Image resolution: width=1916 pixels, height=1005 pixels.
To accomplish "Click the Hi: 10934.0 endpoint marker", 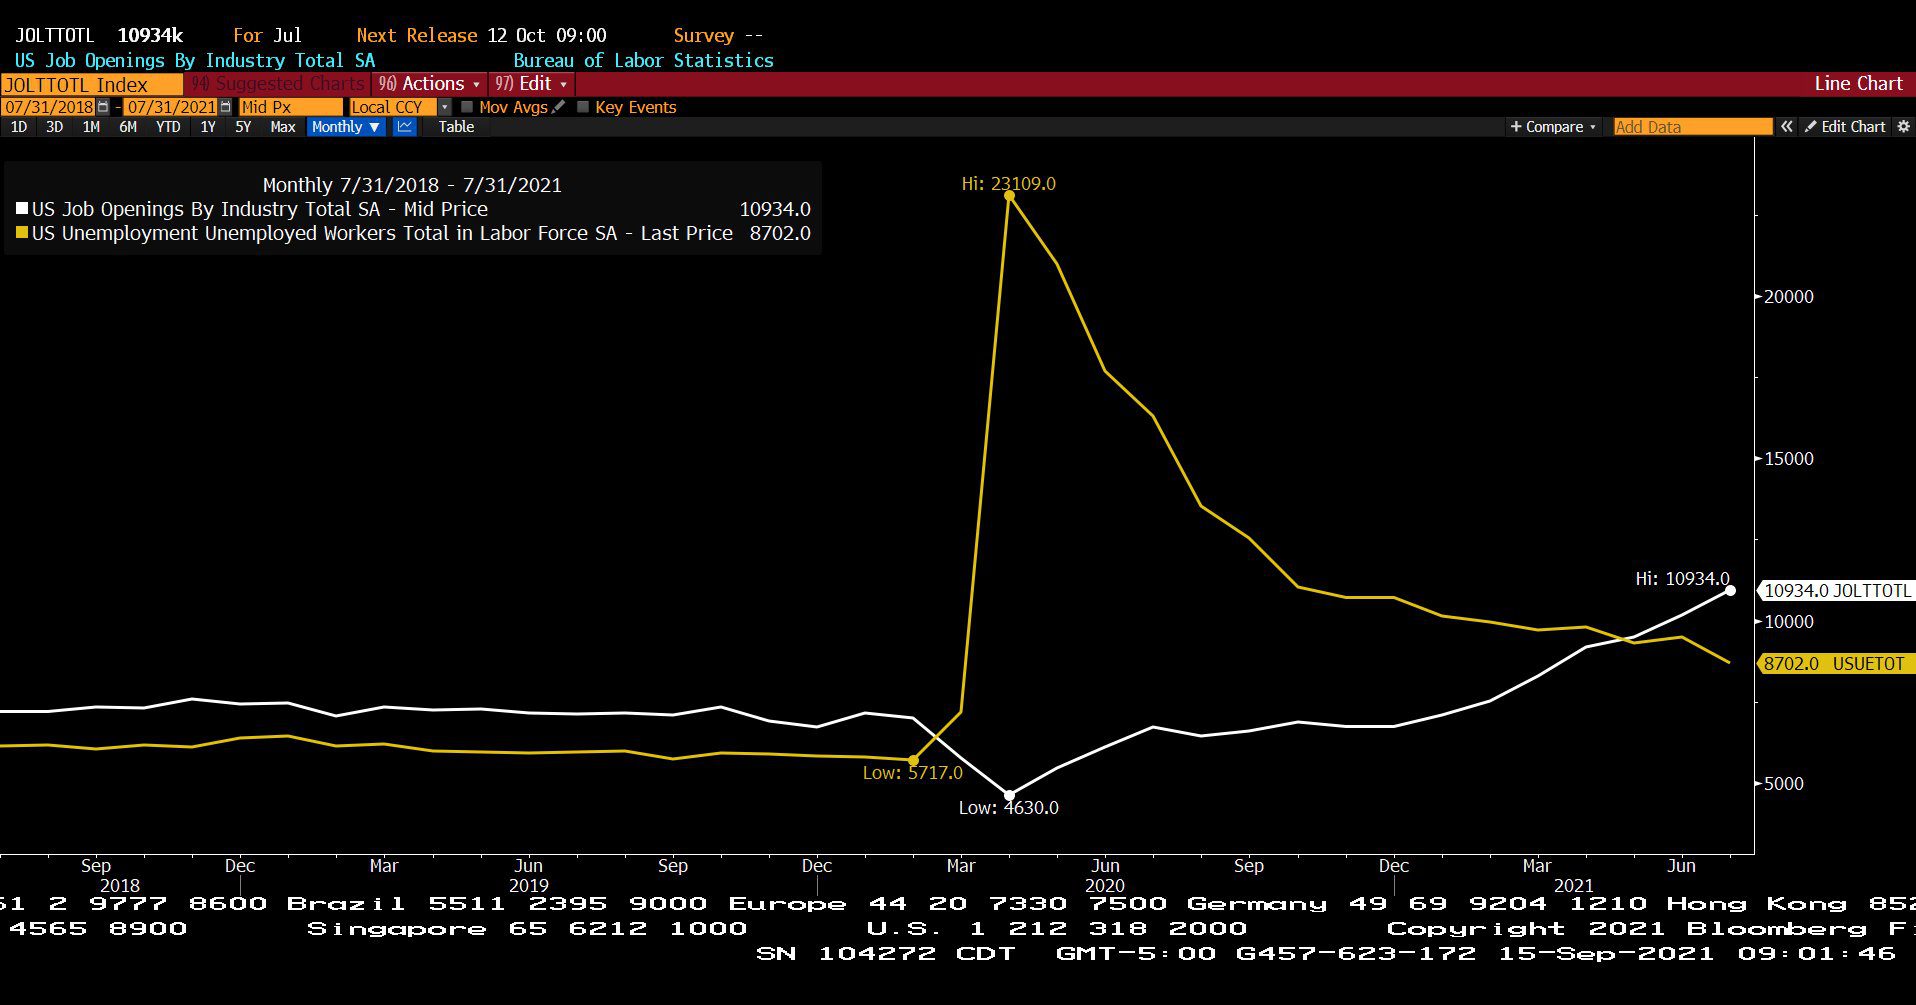I will [1731, 591].
